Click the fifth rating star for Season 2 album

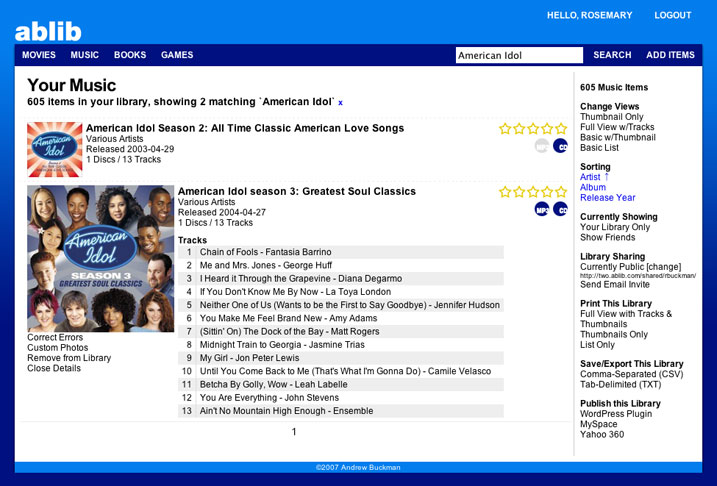[x=561, y=128]
